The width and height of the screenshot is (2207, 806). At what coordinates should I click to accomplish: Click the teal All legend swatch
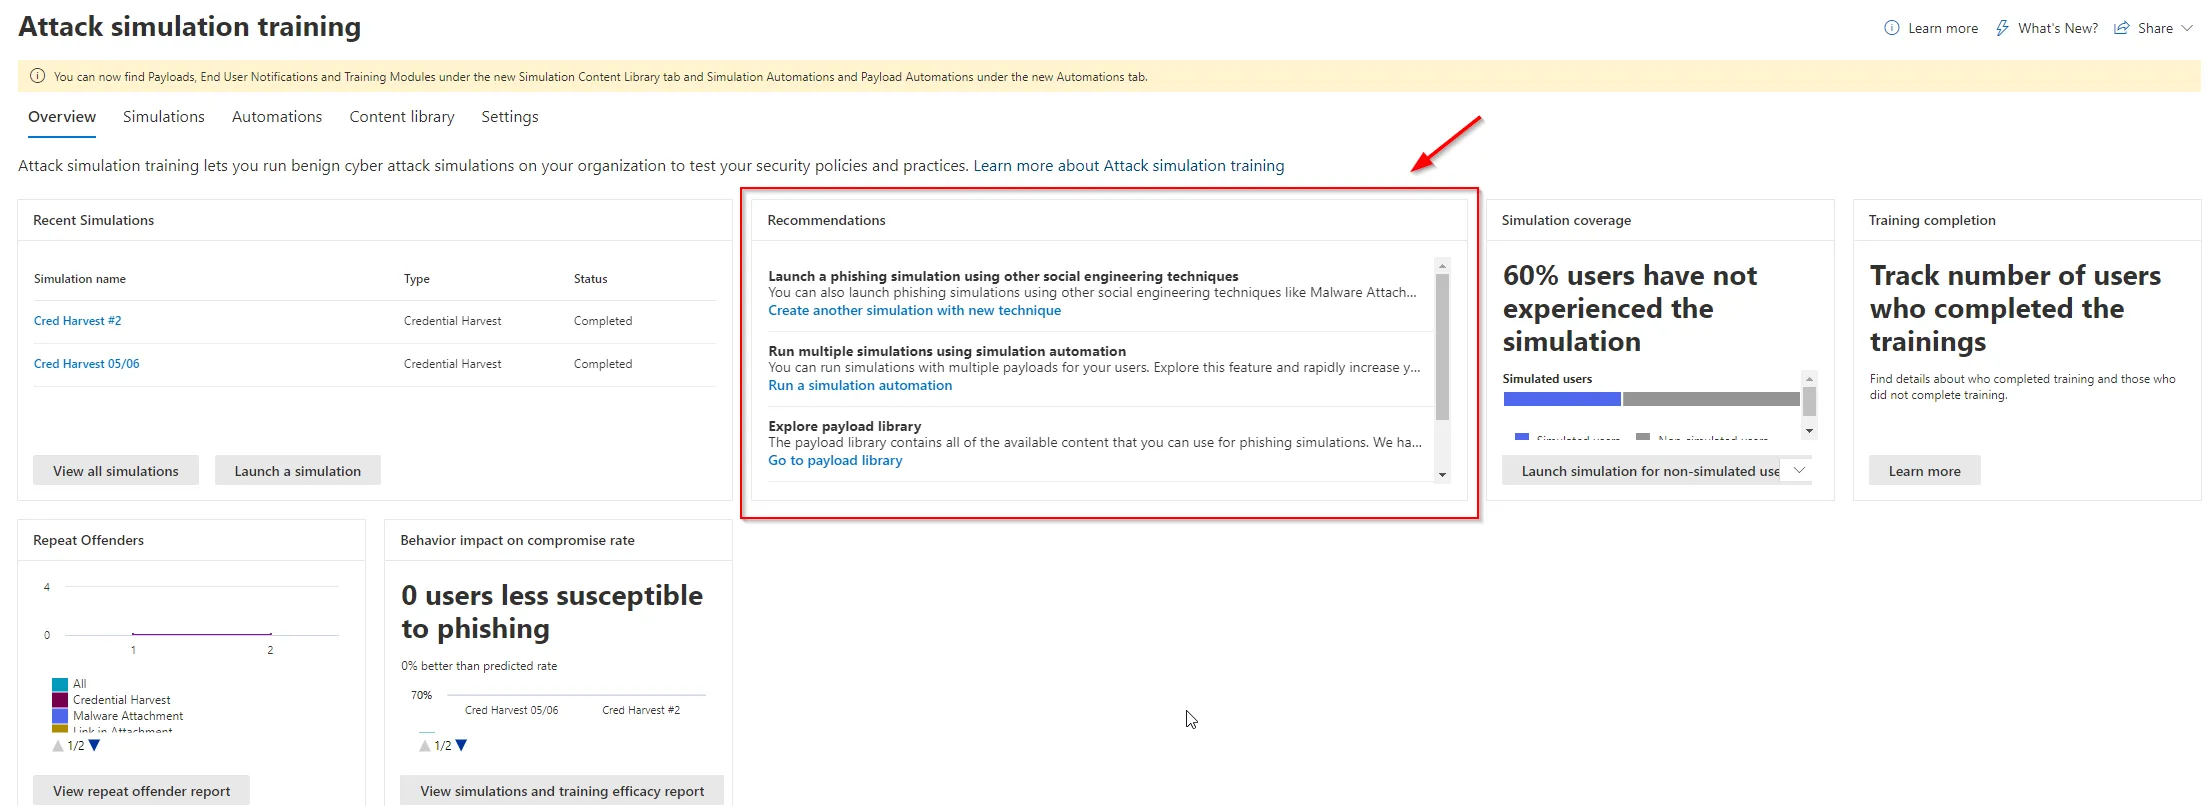pos(60,685)
